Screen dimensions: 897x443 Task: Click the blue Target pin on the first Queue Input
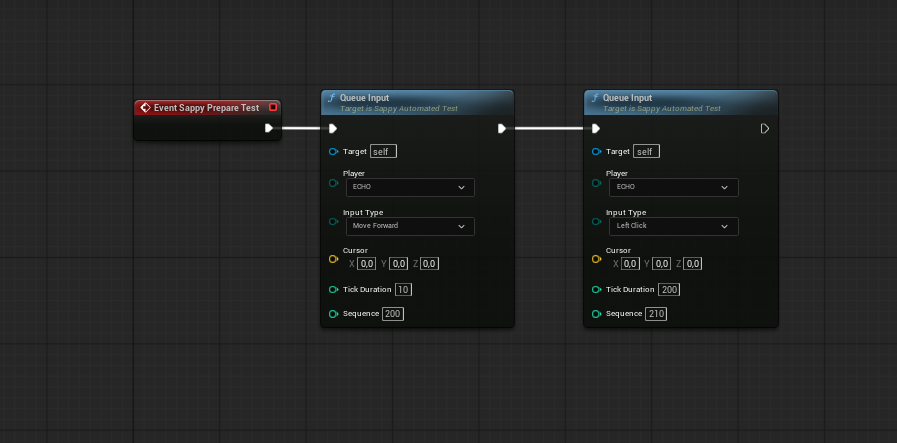(333, 152)
